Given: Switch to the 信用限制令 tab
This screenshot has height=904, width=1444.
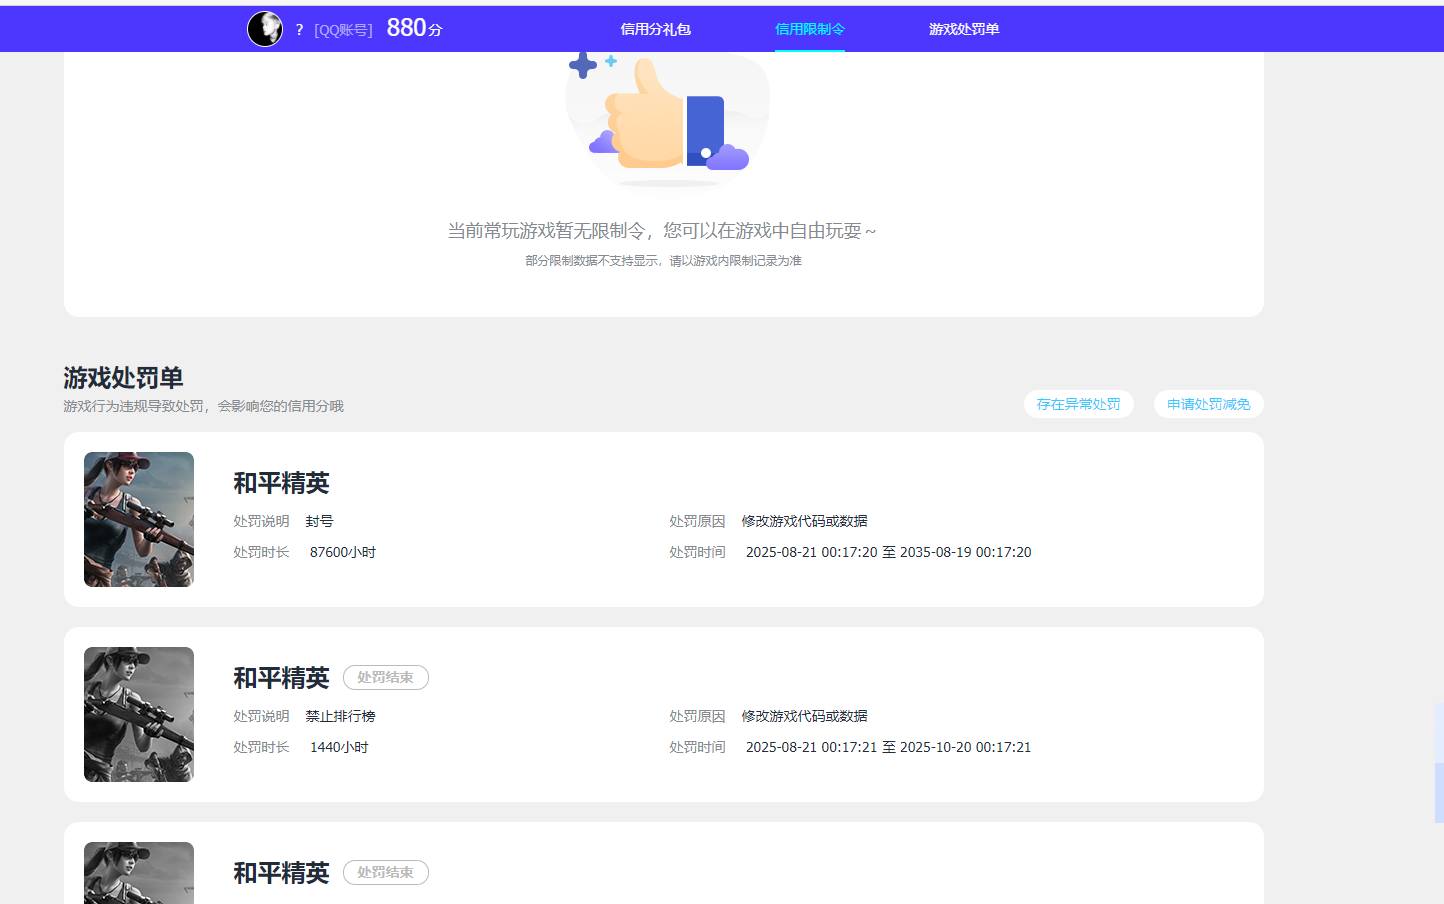Looking at the screenshot, I should point(810,29).
